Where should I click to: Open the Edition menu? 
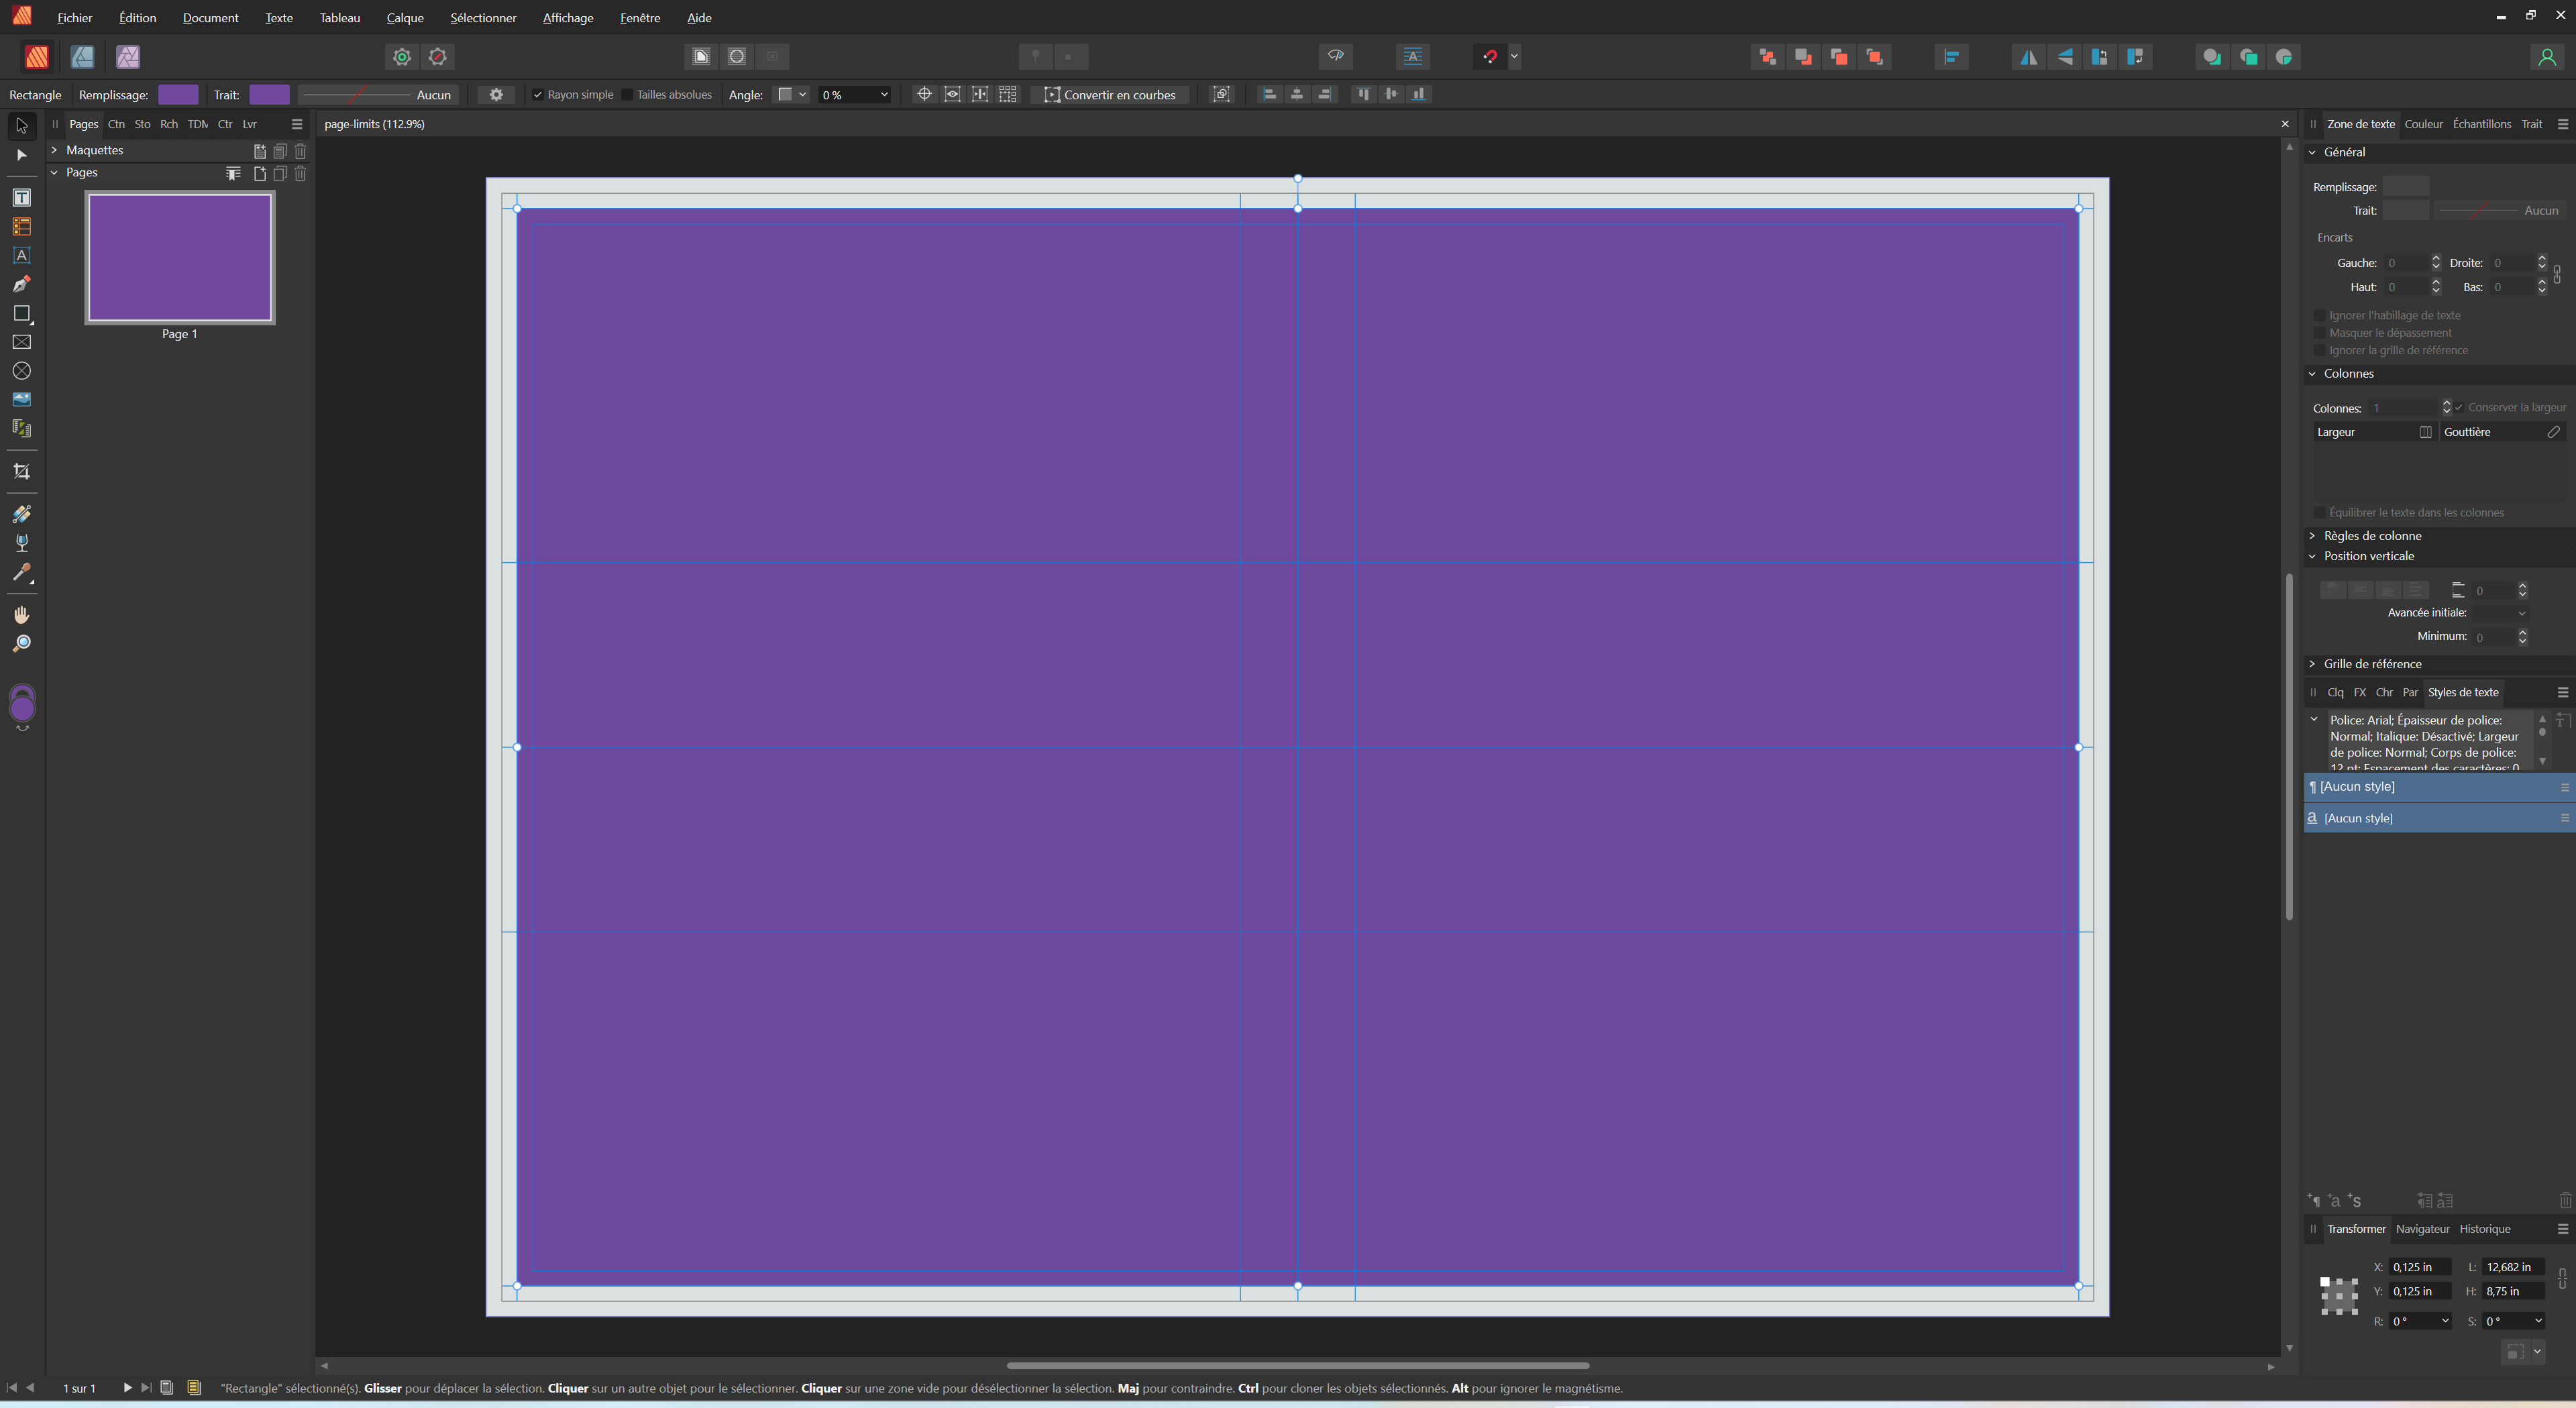(137, 19)
